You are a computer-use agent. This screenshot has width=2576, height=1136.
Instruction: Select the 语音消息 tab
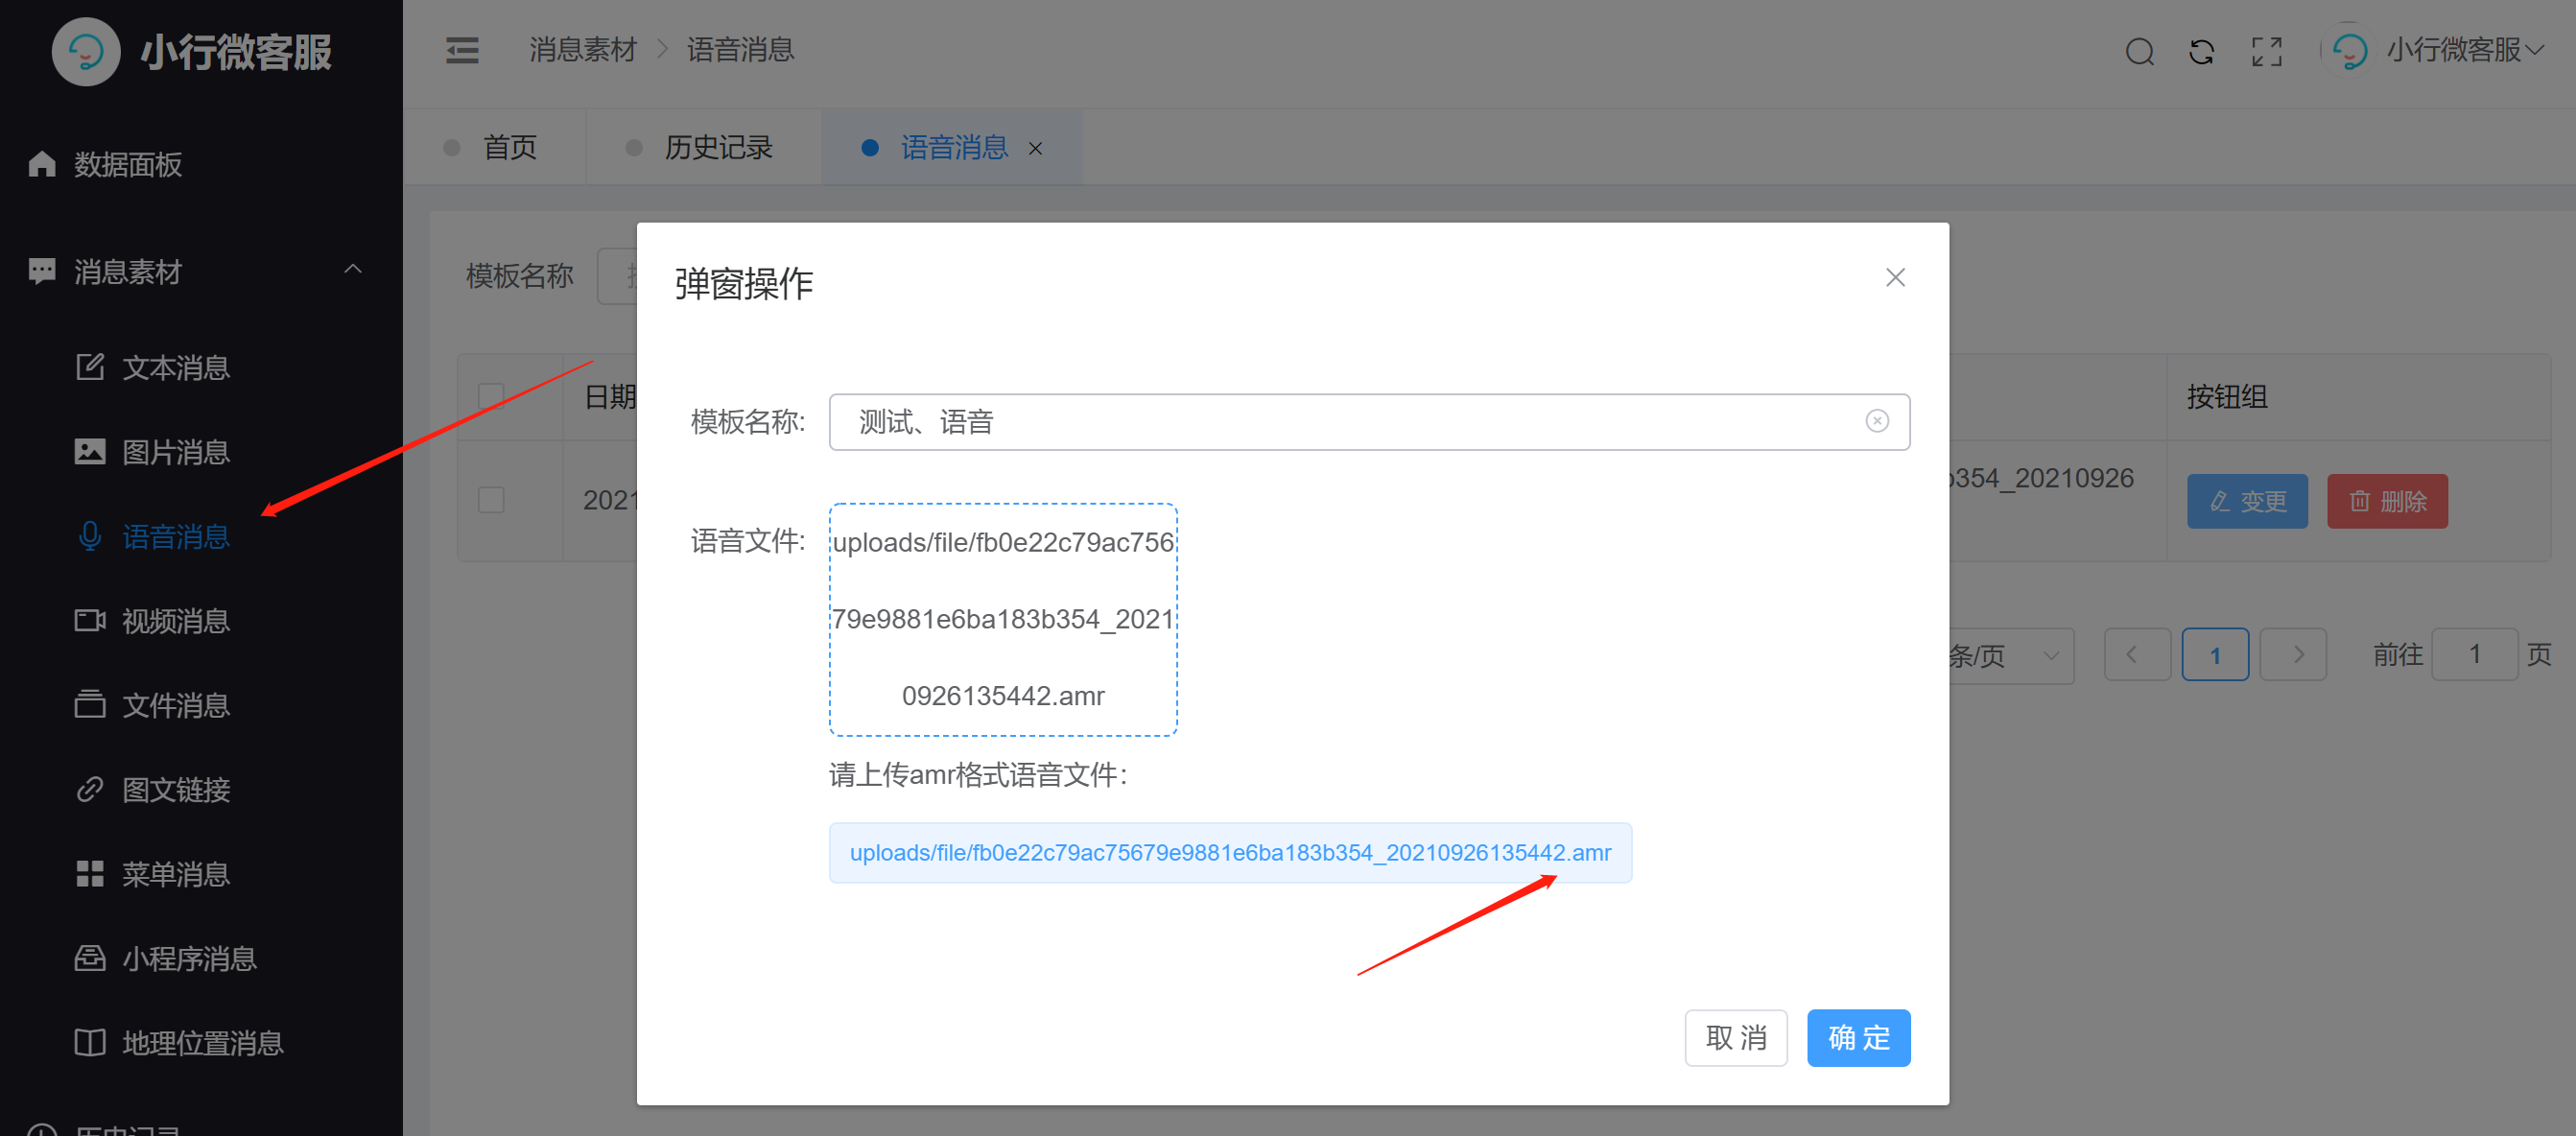click(x=953, y=147)
